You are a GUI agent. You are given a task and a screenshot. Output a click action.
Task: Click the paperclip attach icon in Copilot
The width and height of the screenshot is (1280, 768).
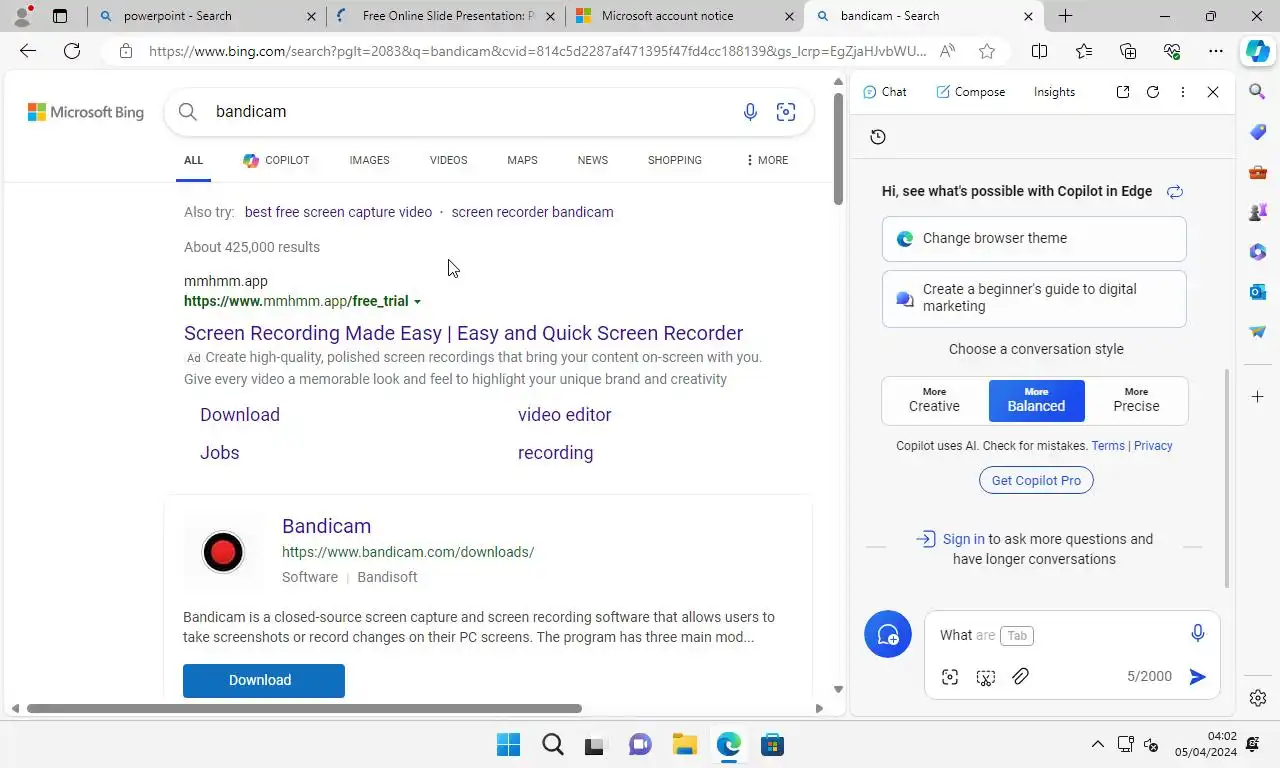[1020, 677]
